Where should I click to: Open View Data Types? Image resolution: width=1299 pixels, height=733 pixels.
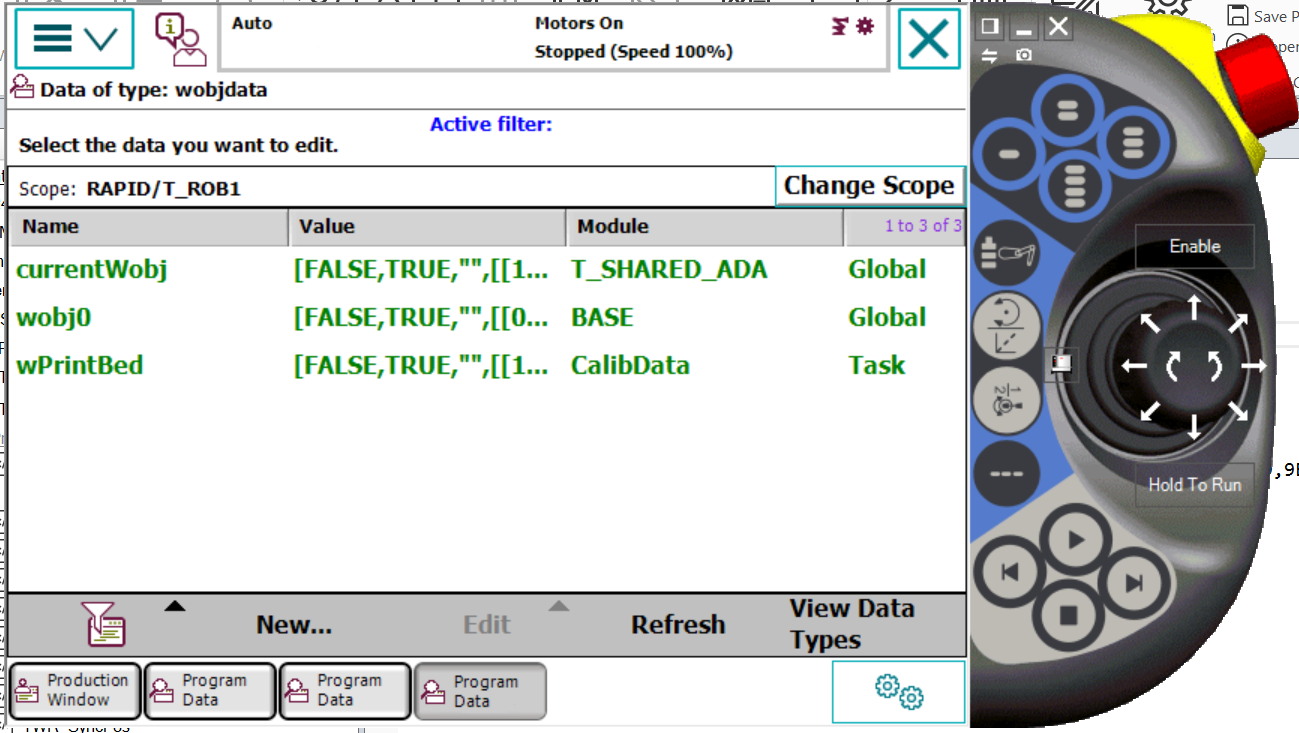click(x=852, y=624)
